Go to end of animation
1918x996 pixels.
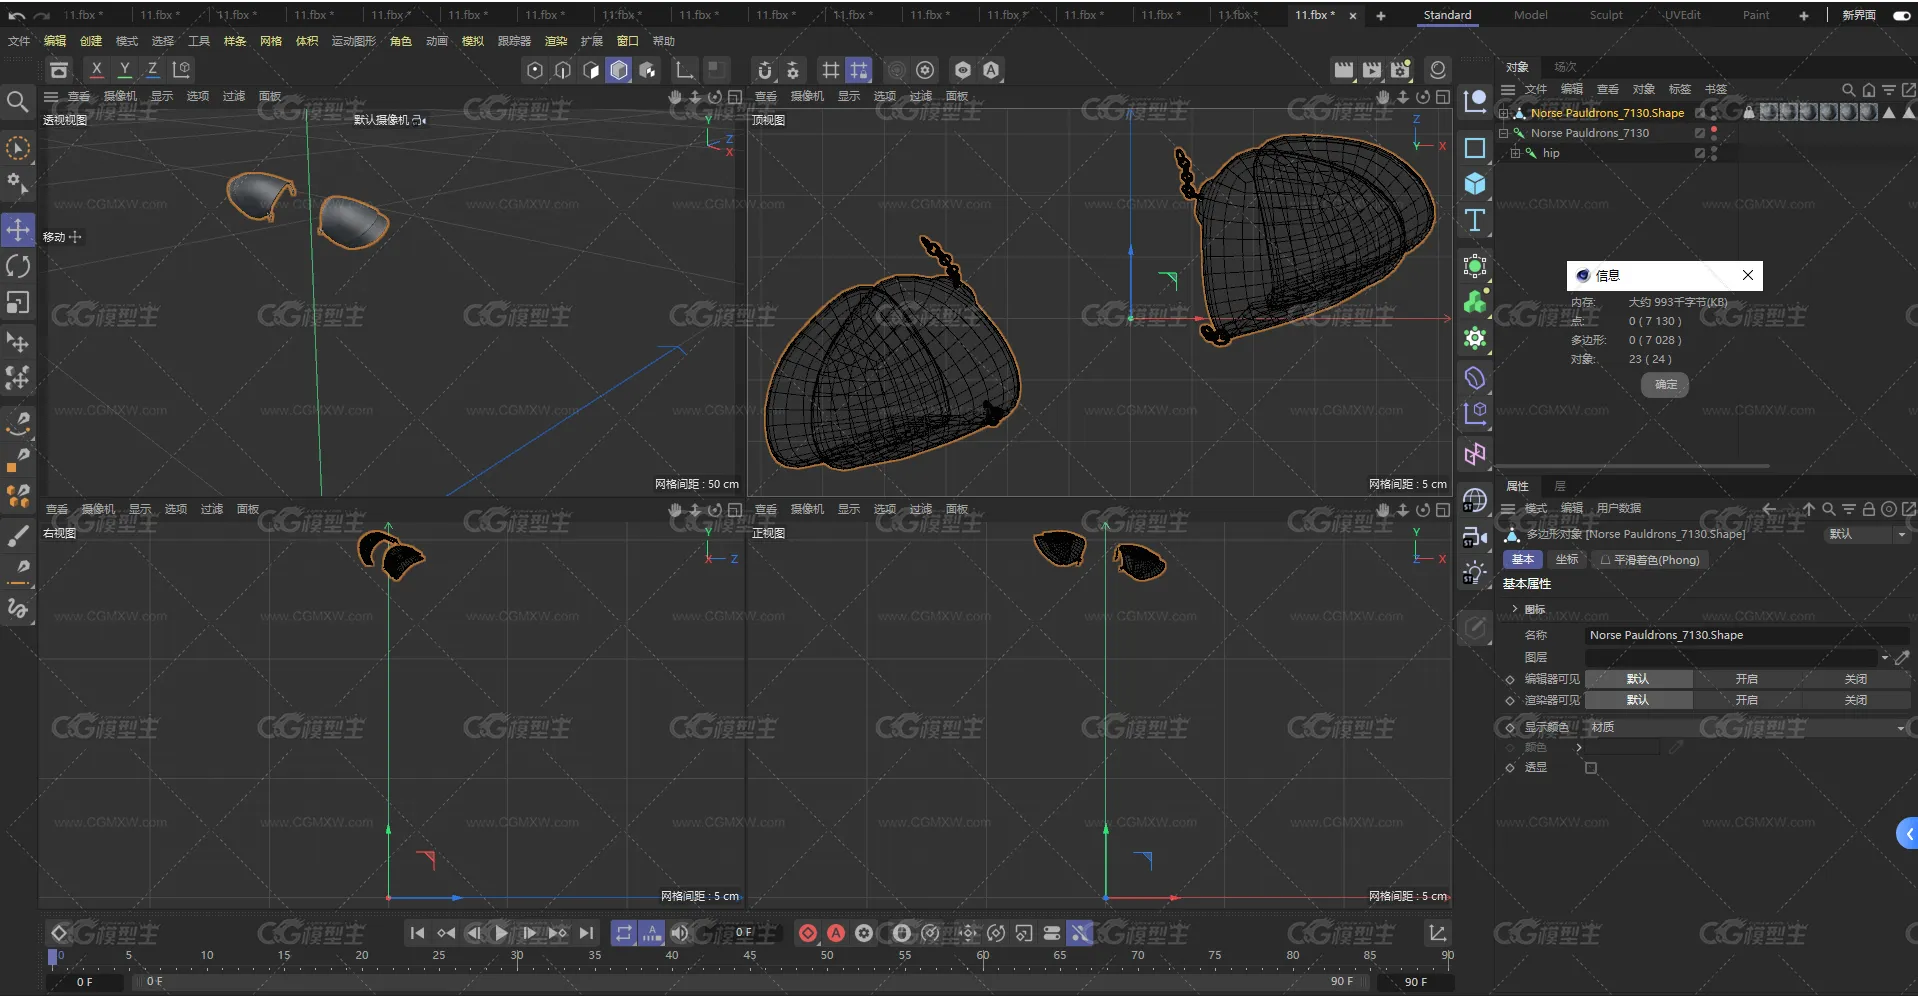click(x=586, y=933)
